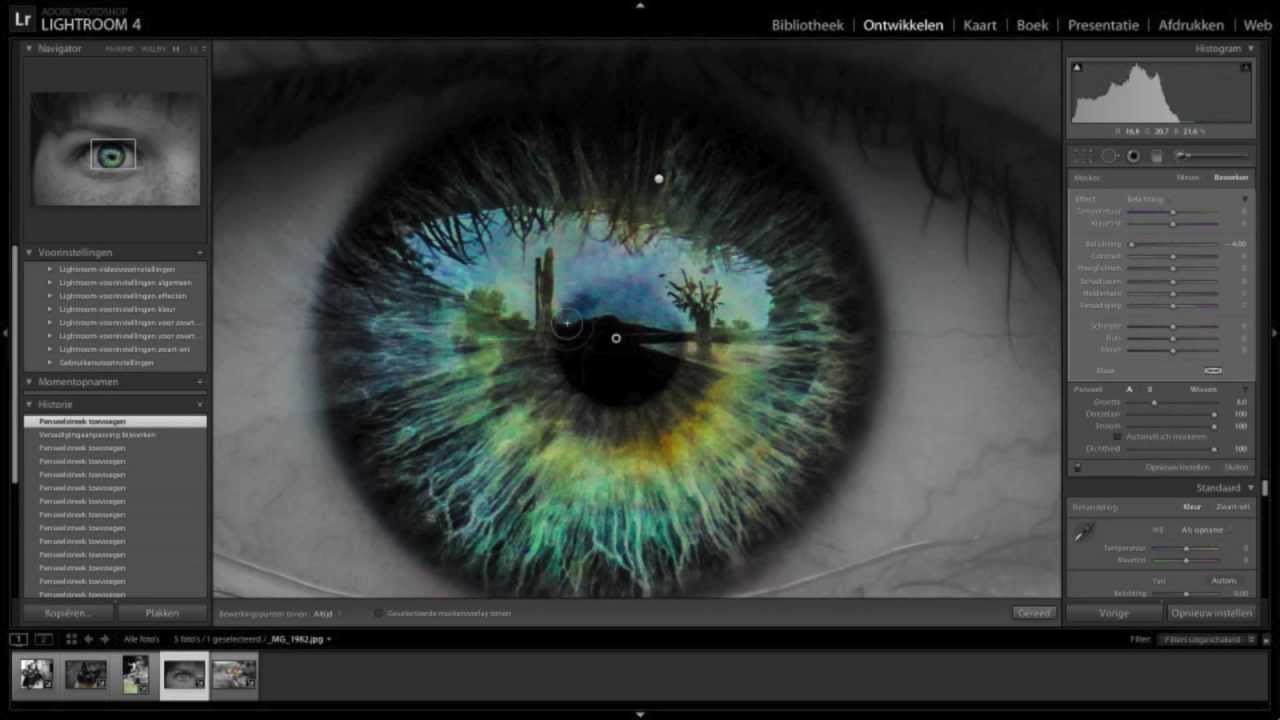Image resolution: width=1280 pixels, height=720 pixels.
Task: Open the Afdrukken module
Action: 1191,25
